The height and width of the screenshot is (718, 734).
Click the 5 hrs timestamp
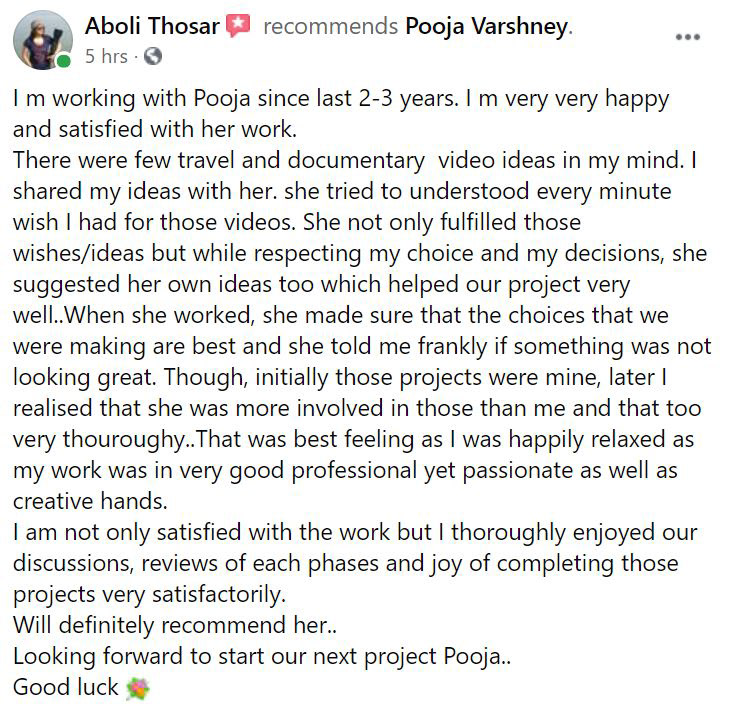click(x=107, y=56)
